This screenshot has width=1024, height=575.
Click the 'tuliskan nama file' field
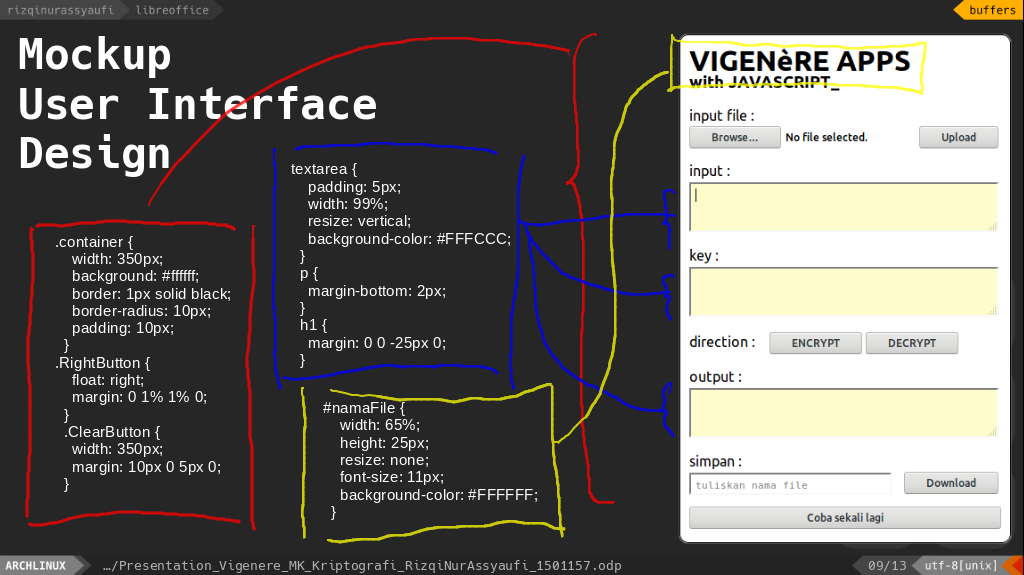pyautogui.click(x=790, y=485)
